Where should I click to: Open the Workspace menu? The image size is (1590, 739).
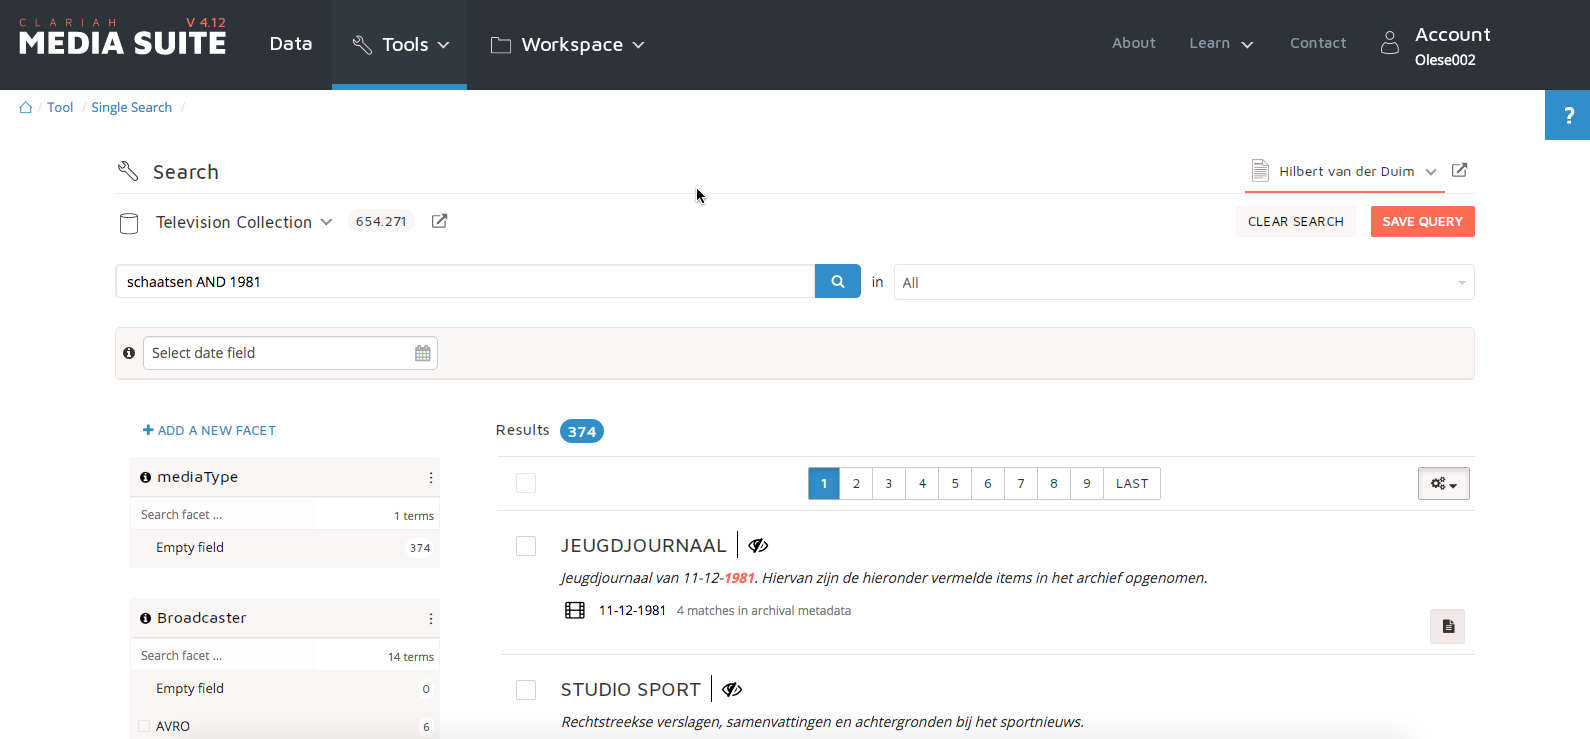(x=568, y=45)
